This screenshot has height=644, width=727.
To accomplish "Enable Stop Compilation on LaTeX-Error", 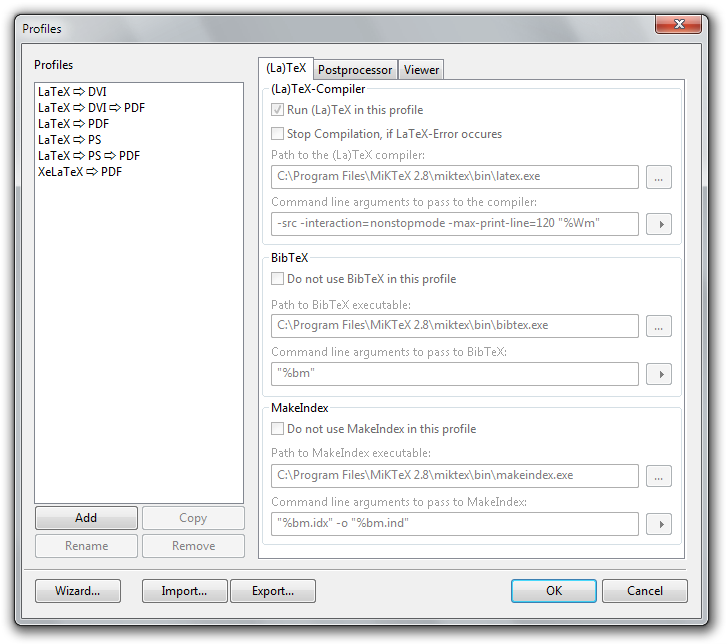I will tap(277, 134).
